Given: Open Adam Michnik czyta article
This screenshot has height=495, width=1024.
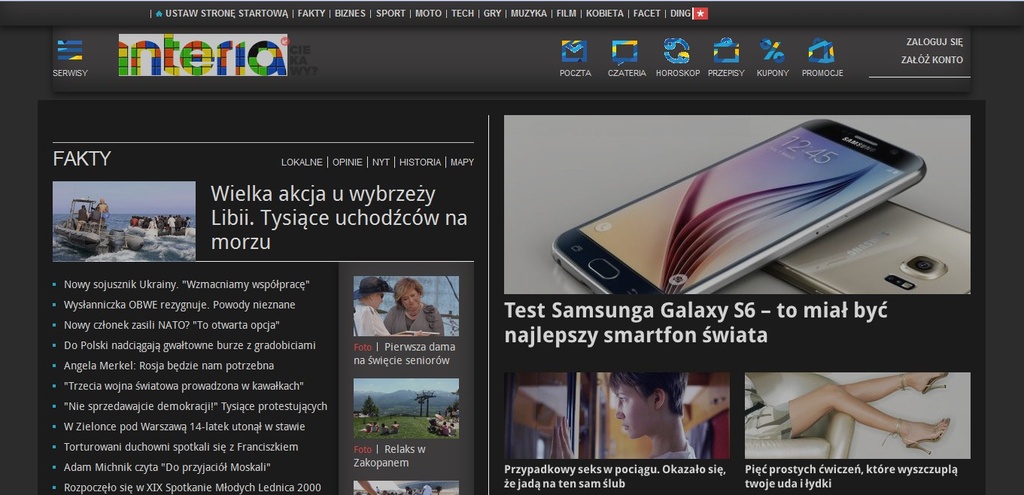Looking at the screenshot, I should [x=167, y=467].
